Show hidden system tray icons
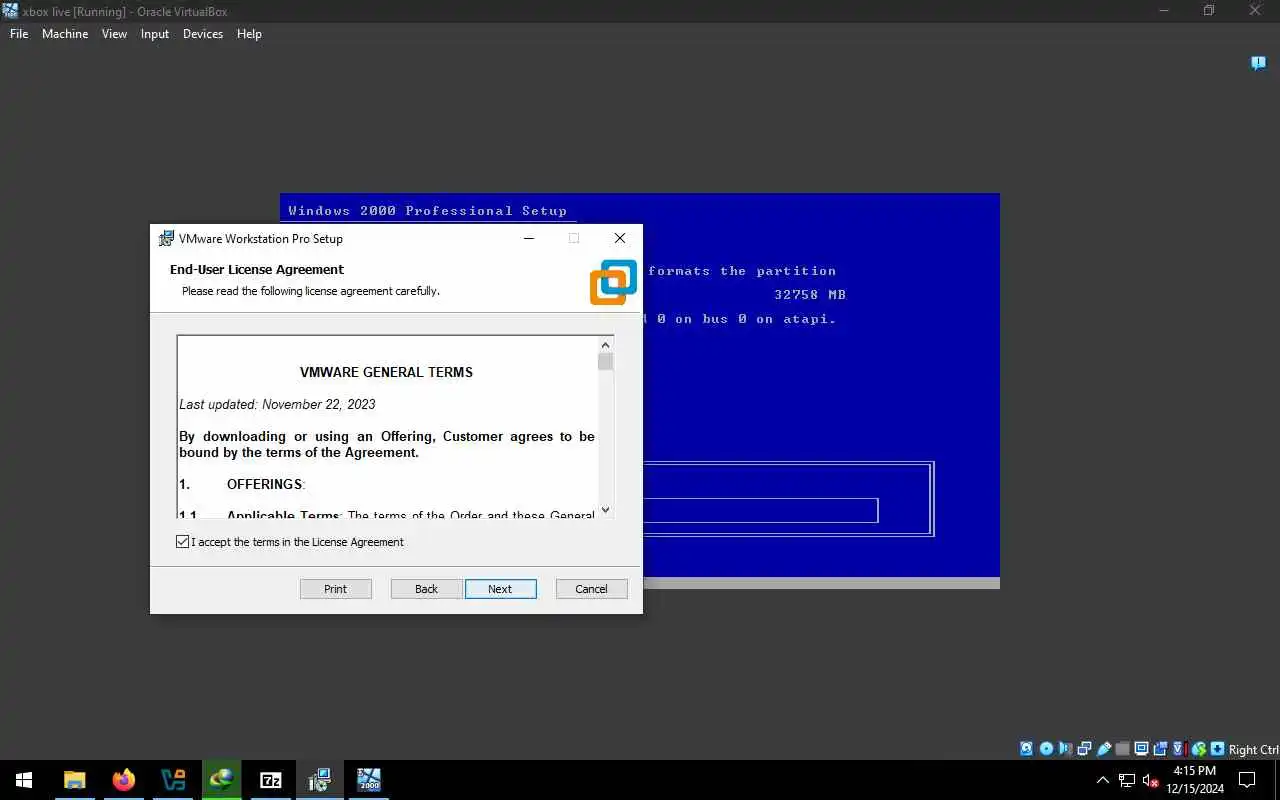The image size is (1280, 800). pyautogui.click(x=1103, y=780)
